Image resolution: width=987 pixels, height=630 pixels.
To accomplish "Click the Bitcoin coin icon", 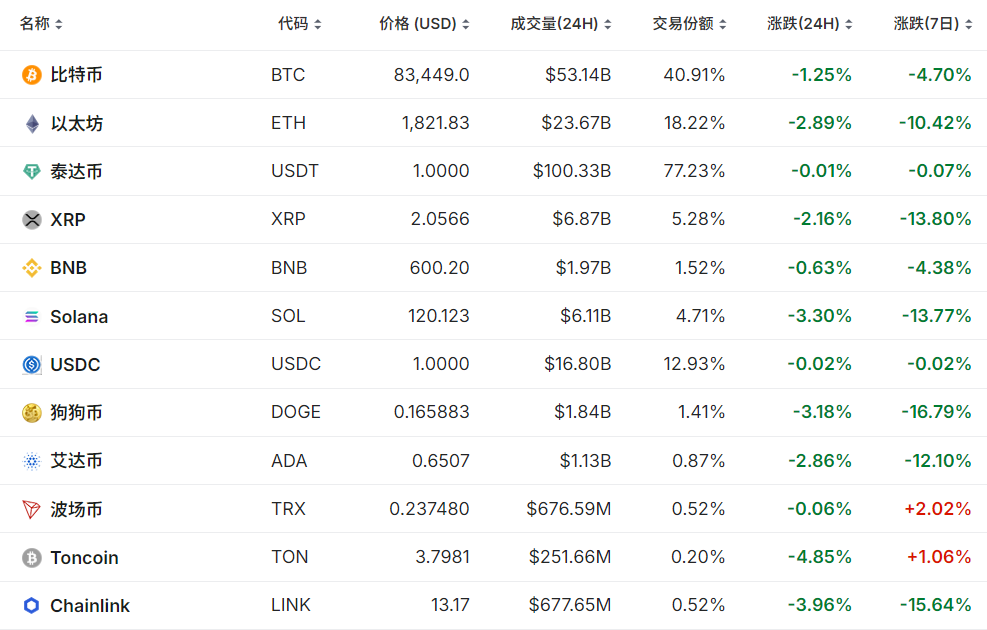I will pyautogui.click(x=32, y=75).
